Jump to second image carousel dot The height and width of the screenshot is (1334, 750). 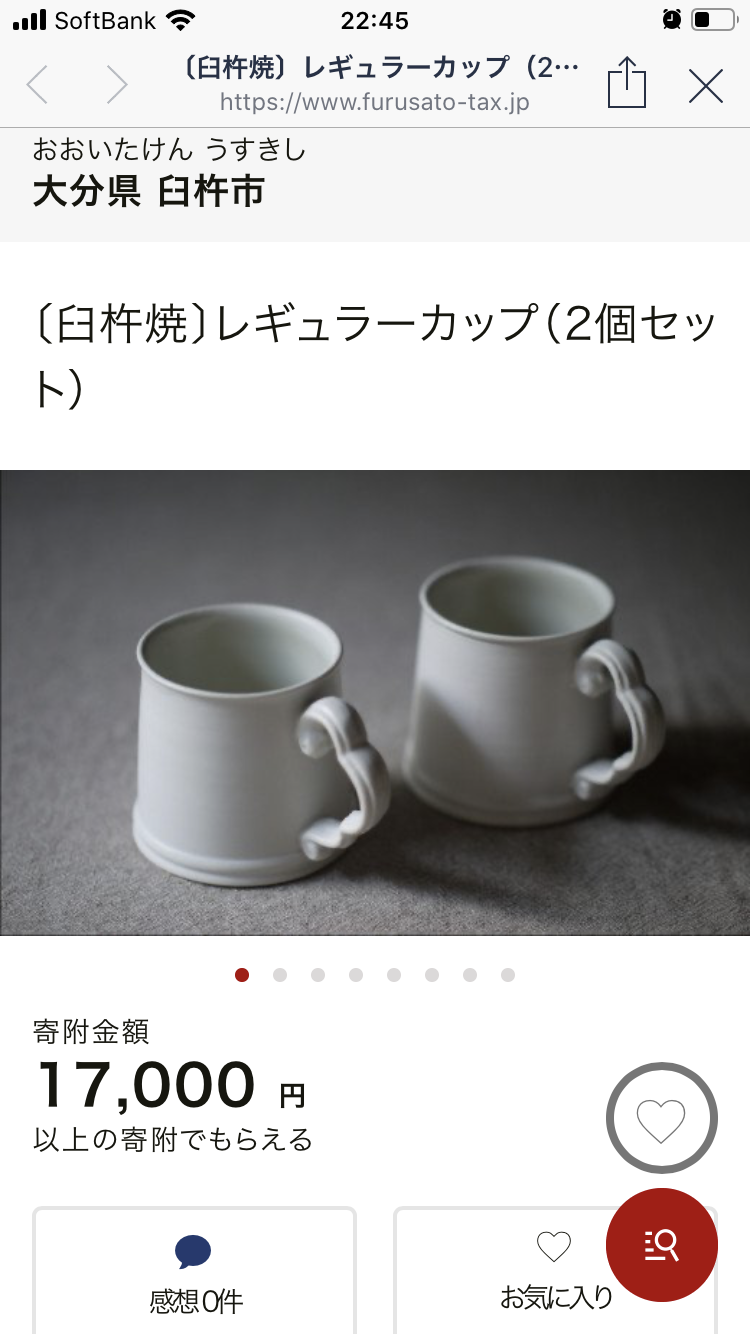(280, 975)
